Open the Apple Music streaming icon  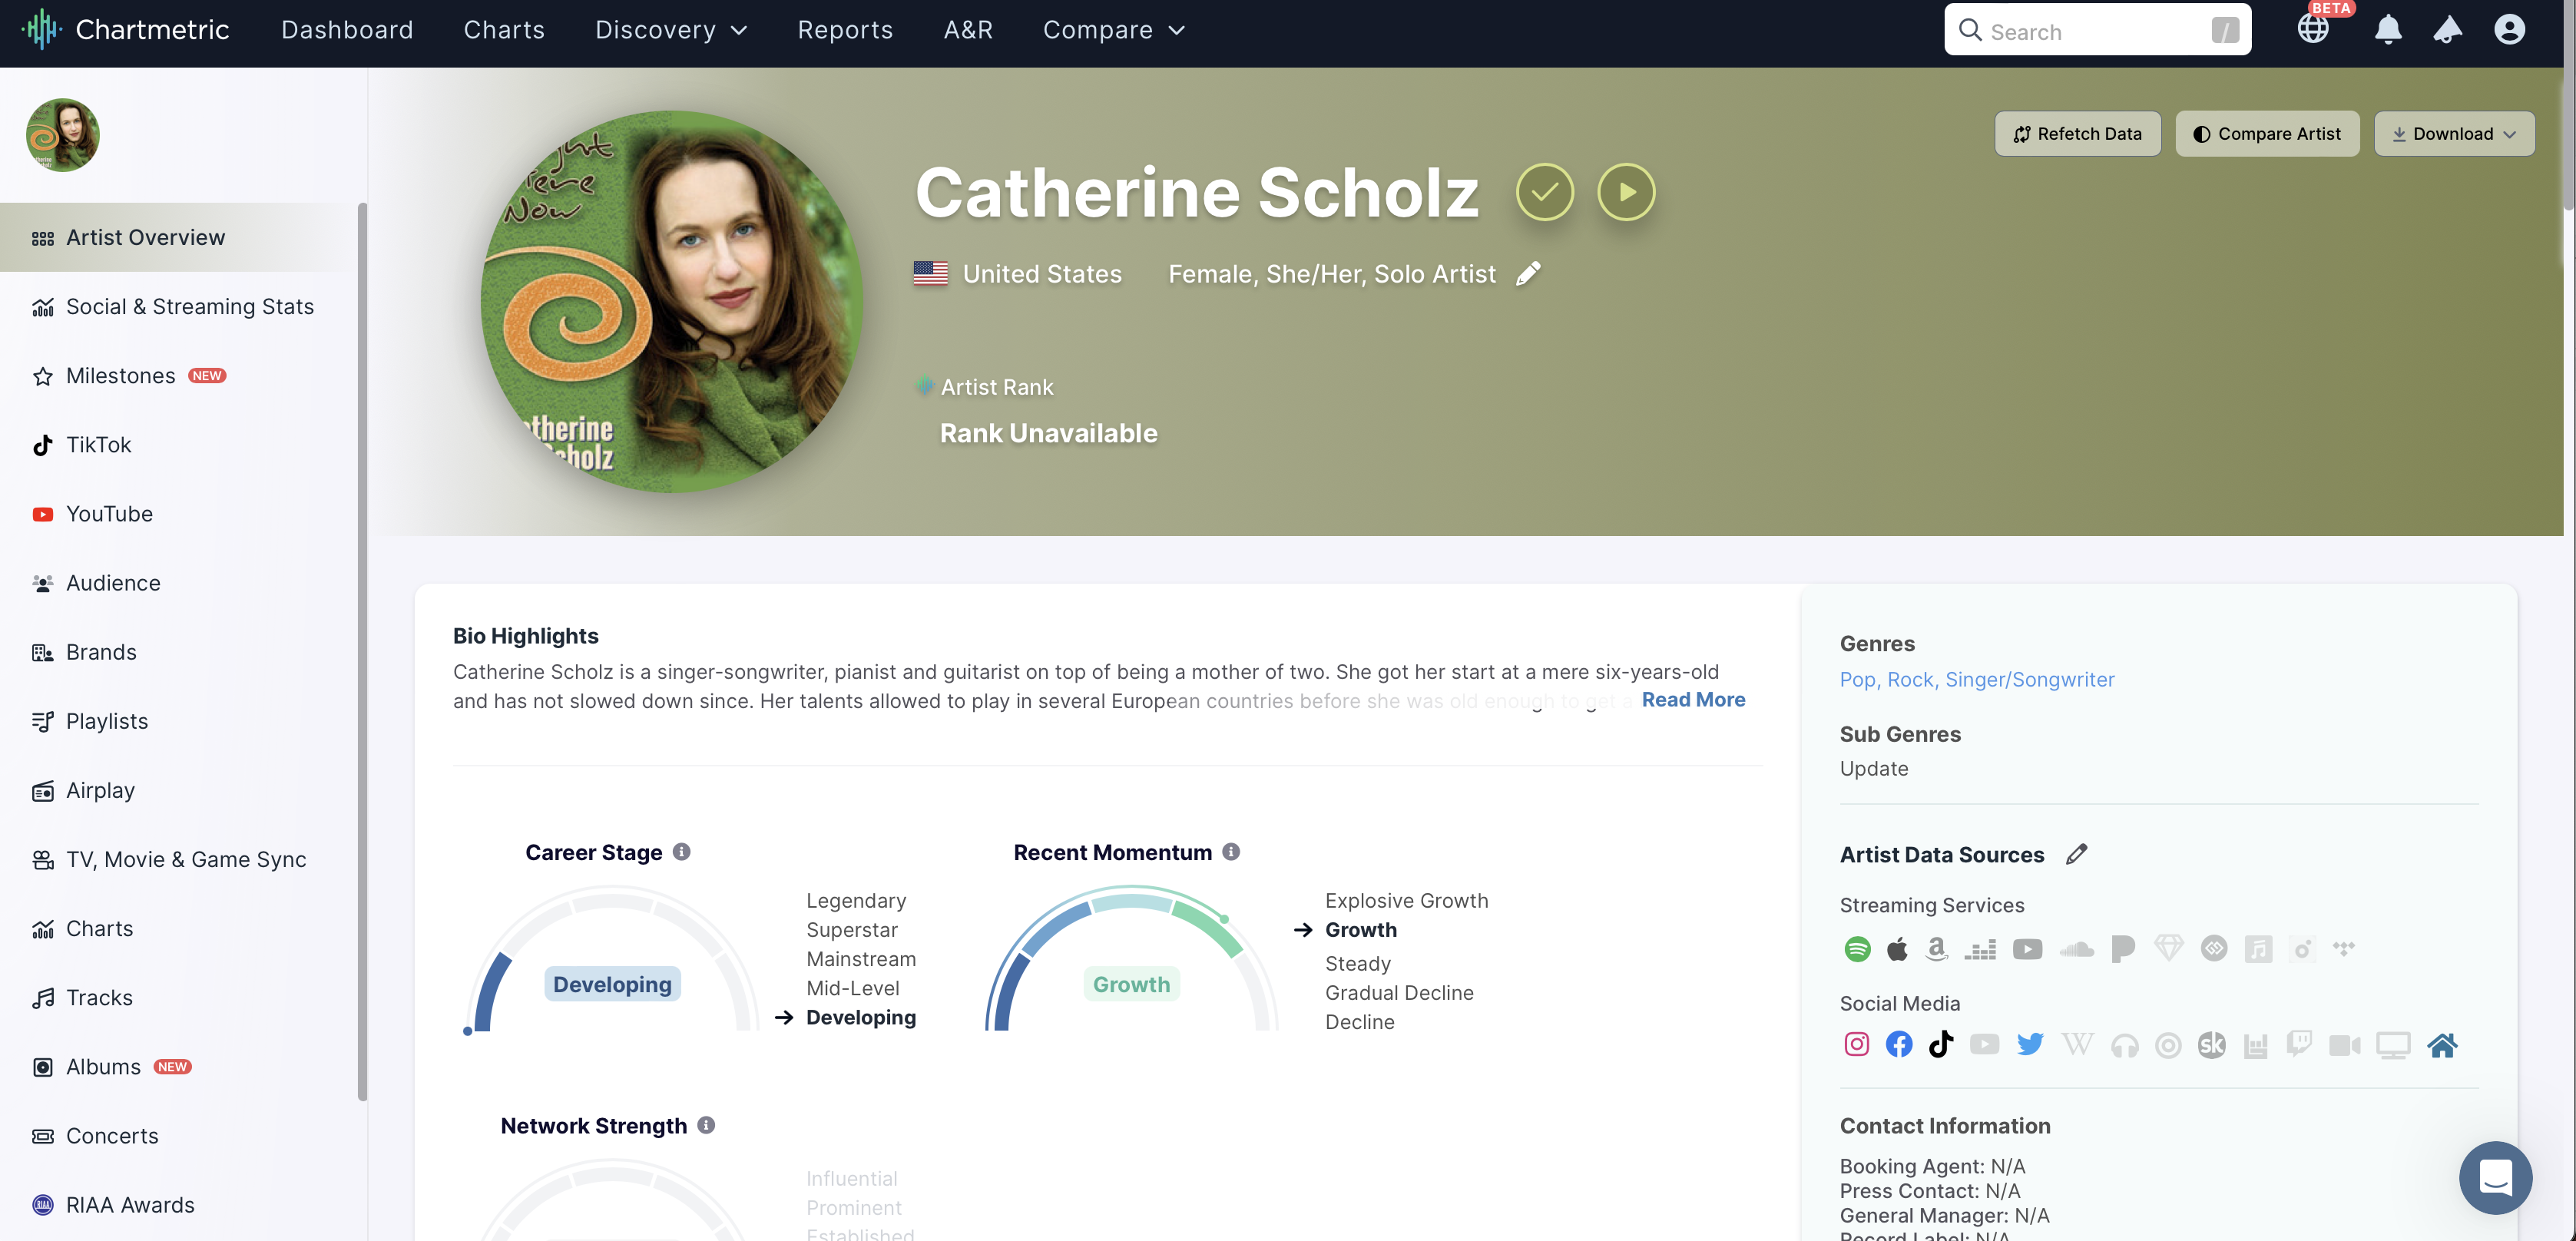tap(1897, 948)
